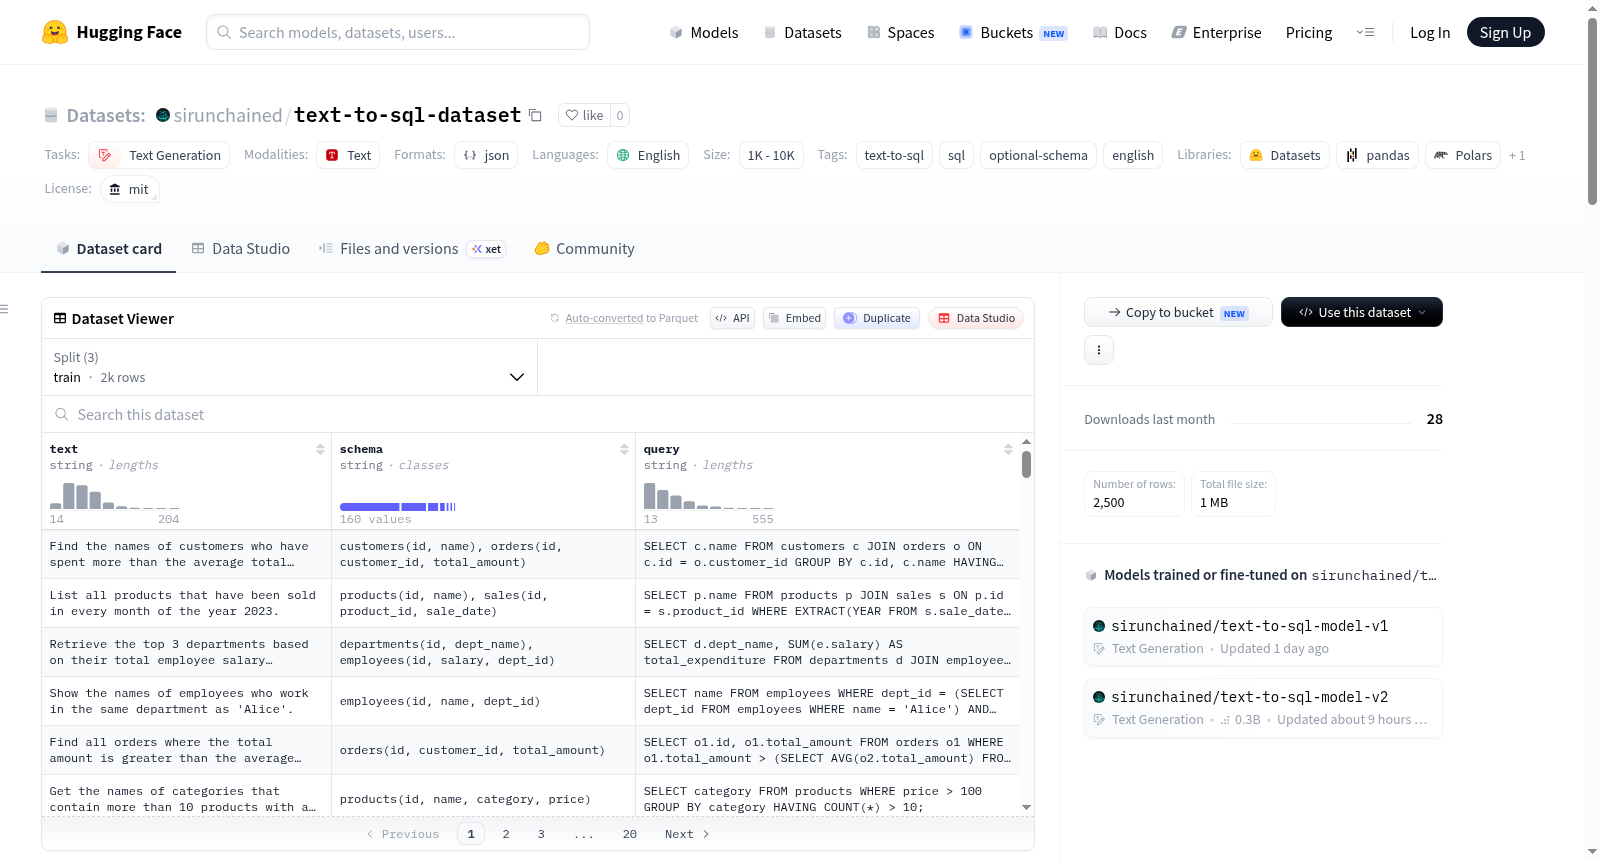Select the english tag
Screen dimensions: 1600x861
point(1133,155)
